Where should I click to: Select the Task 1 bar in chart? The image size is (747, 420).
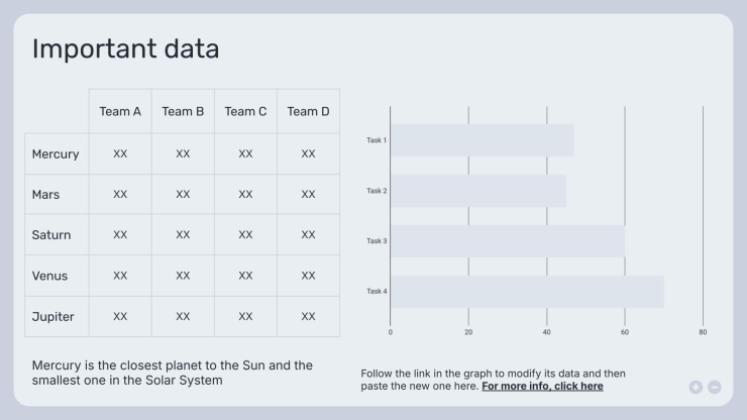pos(481,140)
